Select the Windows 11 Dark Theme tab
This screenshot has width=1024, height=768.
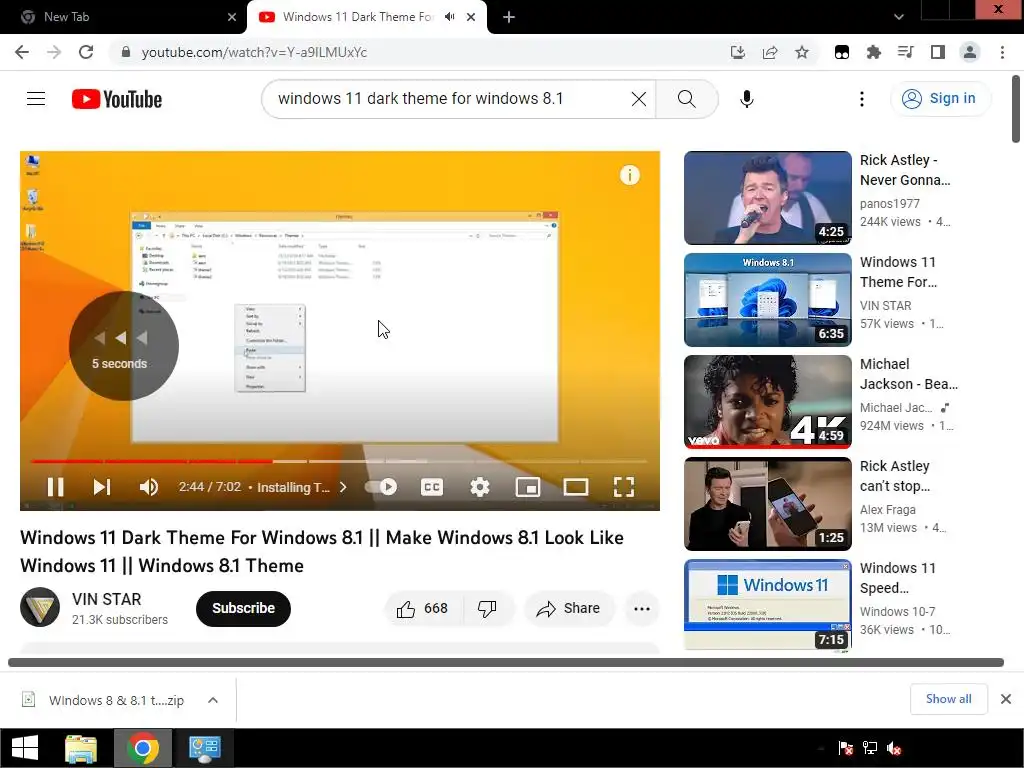pyautogui.click(x=359, y=17)
